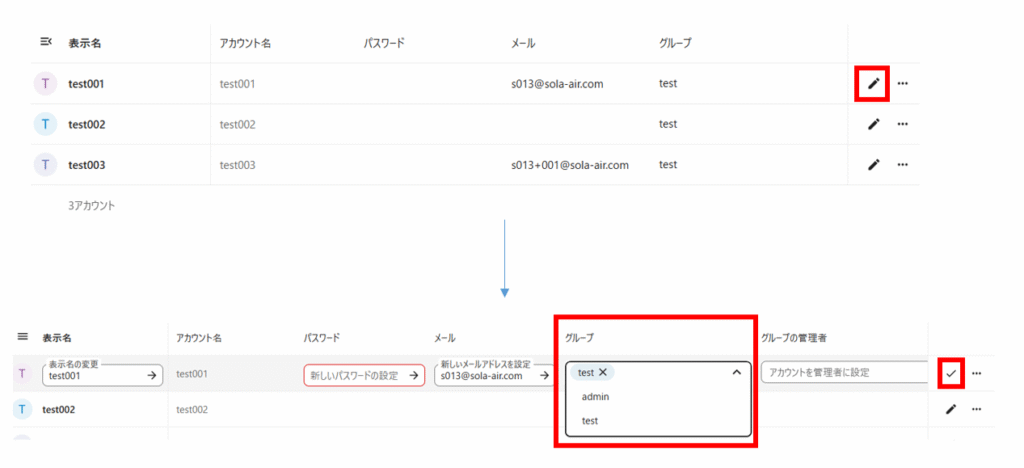This screenshot has width=1024, height=468.
Task: Collapse the グループ dropdown with the chevron
Action: (x=736, y=372)
